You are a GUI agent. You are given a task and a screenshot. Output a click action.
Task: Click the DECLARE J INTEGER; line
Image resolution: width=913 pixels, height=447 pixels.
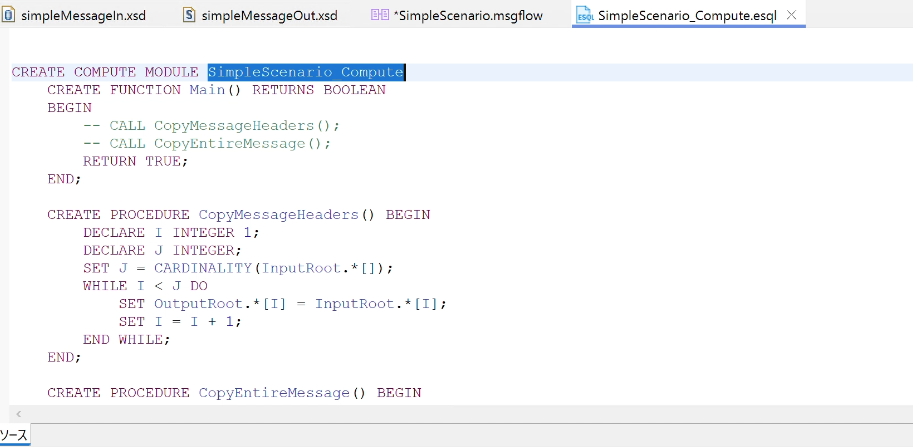[162, 250]
